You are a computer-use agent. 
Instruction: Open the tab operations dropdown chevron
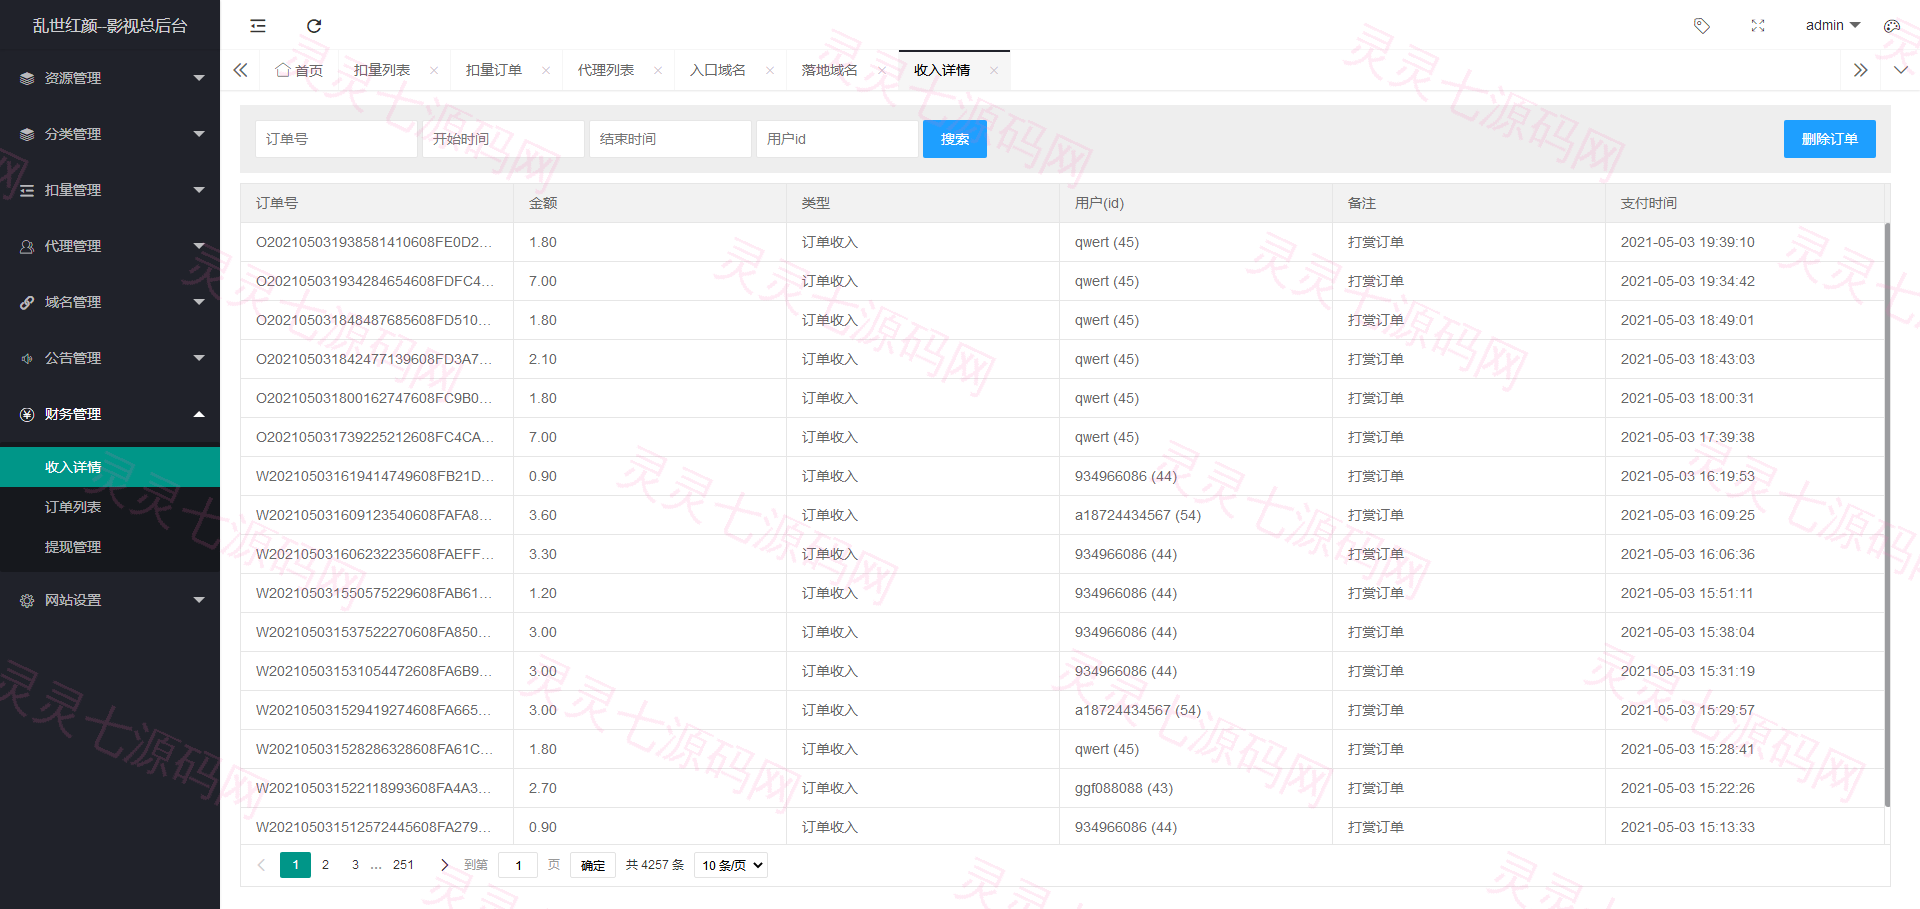(x=1901, y=70)
